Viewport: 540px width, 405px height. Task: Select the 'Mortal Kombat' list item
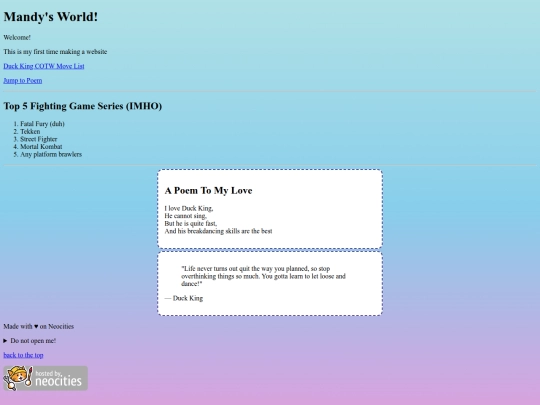41,146
